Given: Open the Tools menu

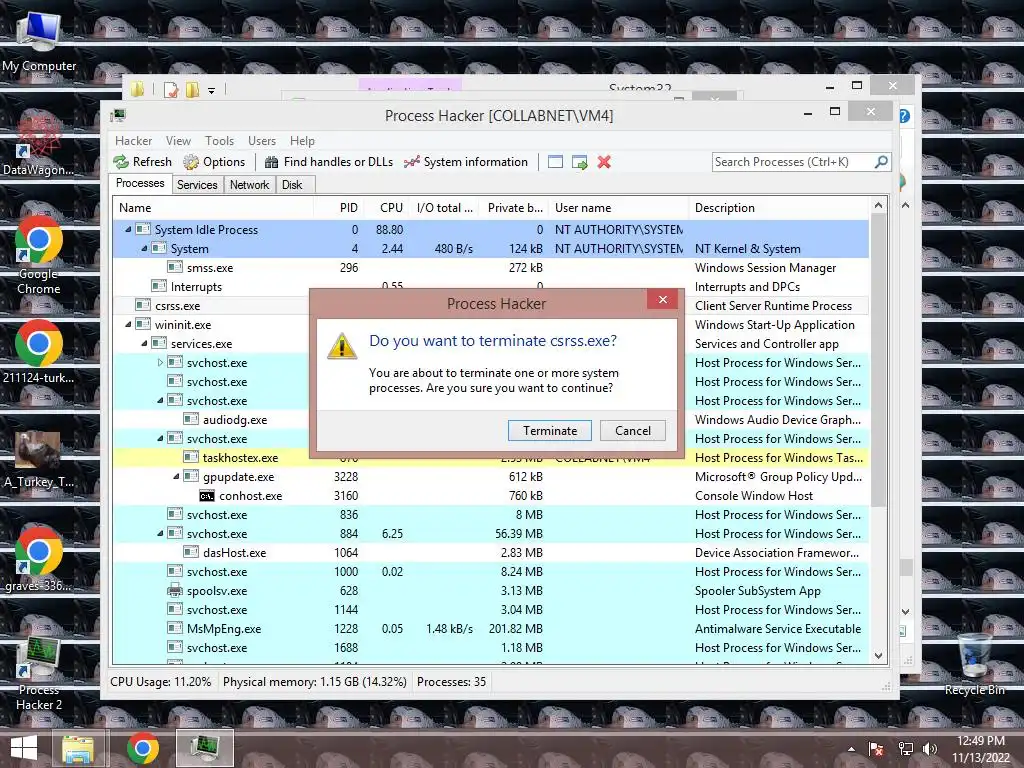Looking at the screenshot, I should [219, 140].
